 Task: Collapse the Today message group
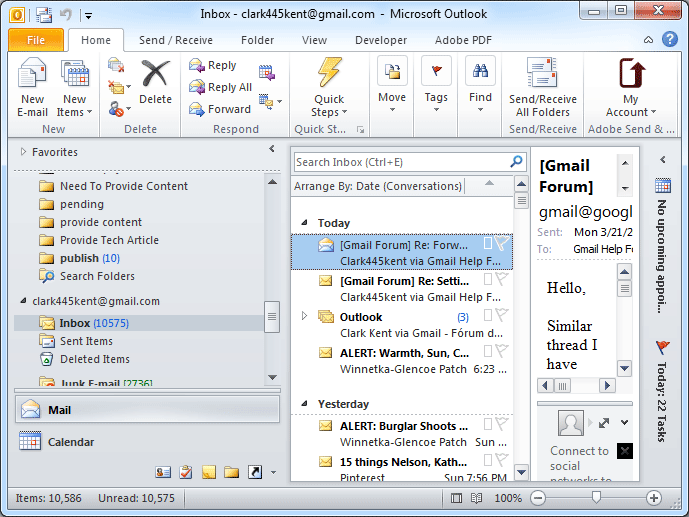304,223
